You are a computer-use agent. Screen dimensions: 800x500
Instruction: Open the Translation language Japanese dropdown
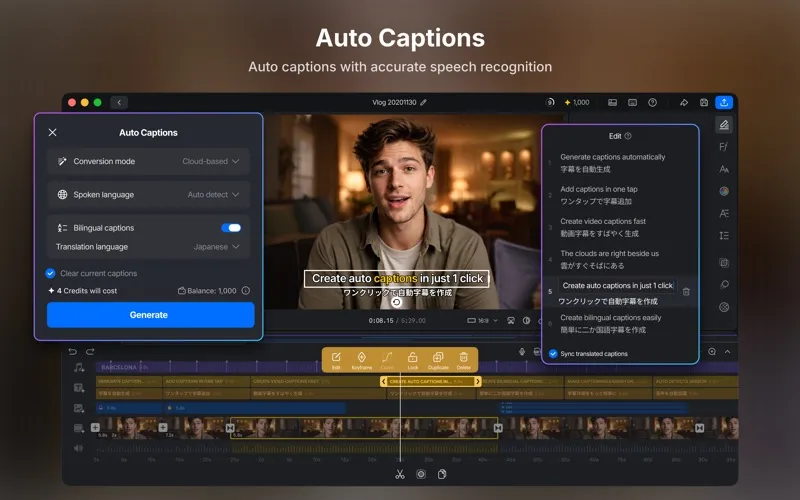tap(216, 247)
